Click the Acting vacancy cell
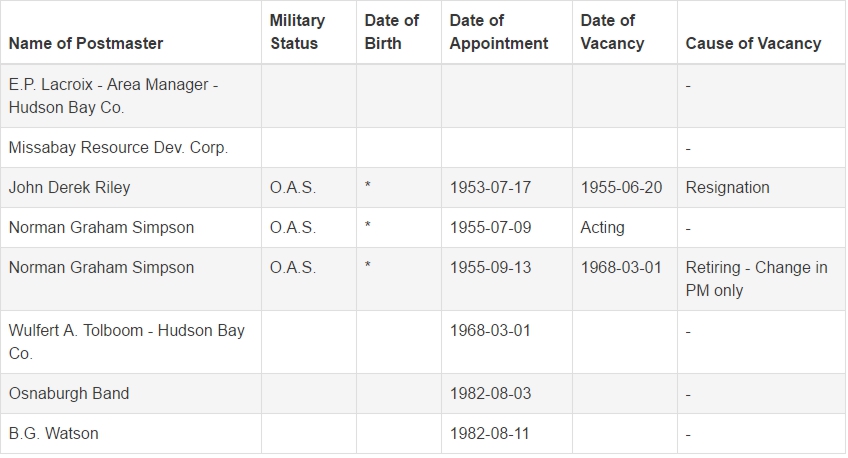Viewport: 848px width, 458px height. pos(602,228)
